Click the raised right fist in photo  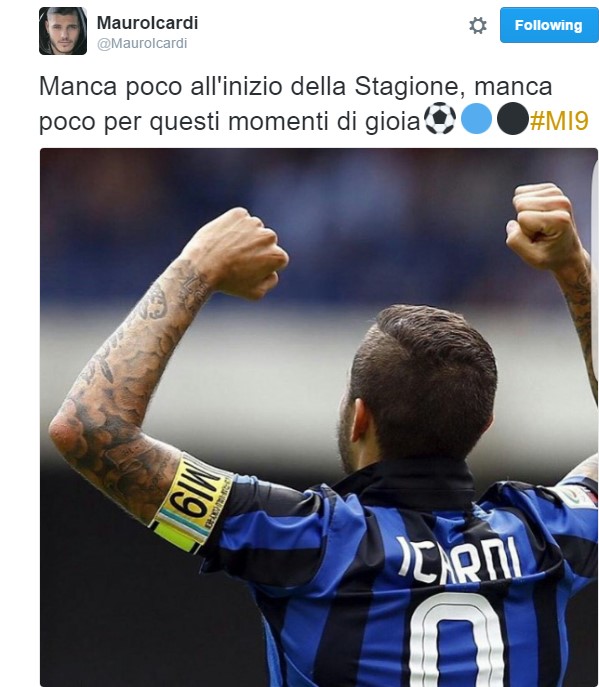click(x=543, y=228)
